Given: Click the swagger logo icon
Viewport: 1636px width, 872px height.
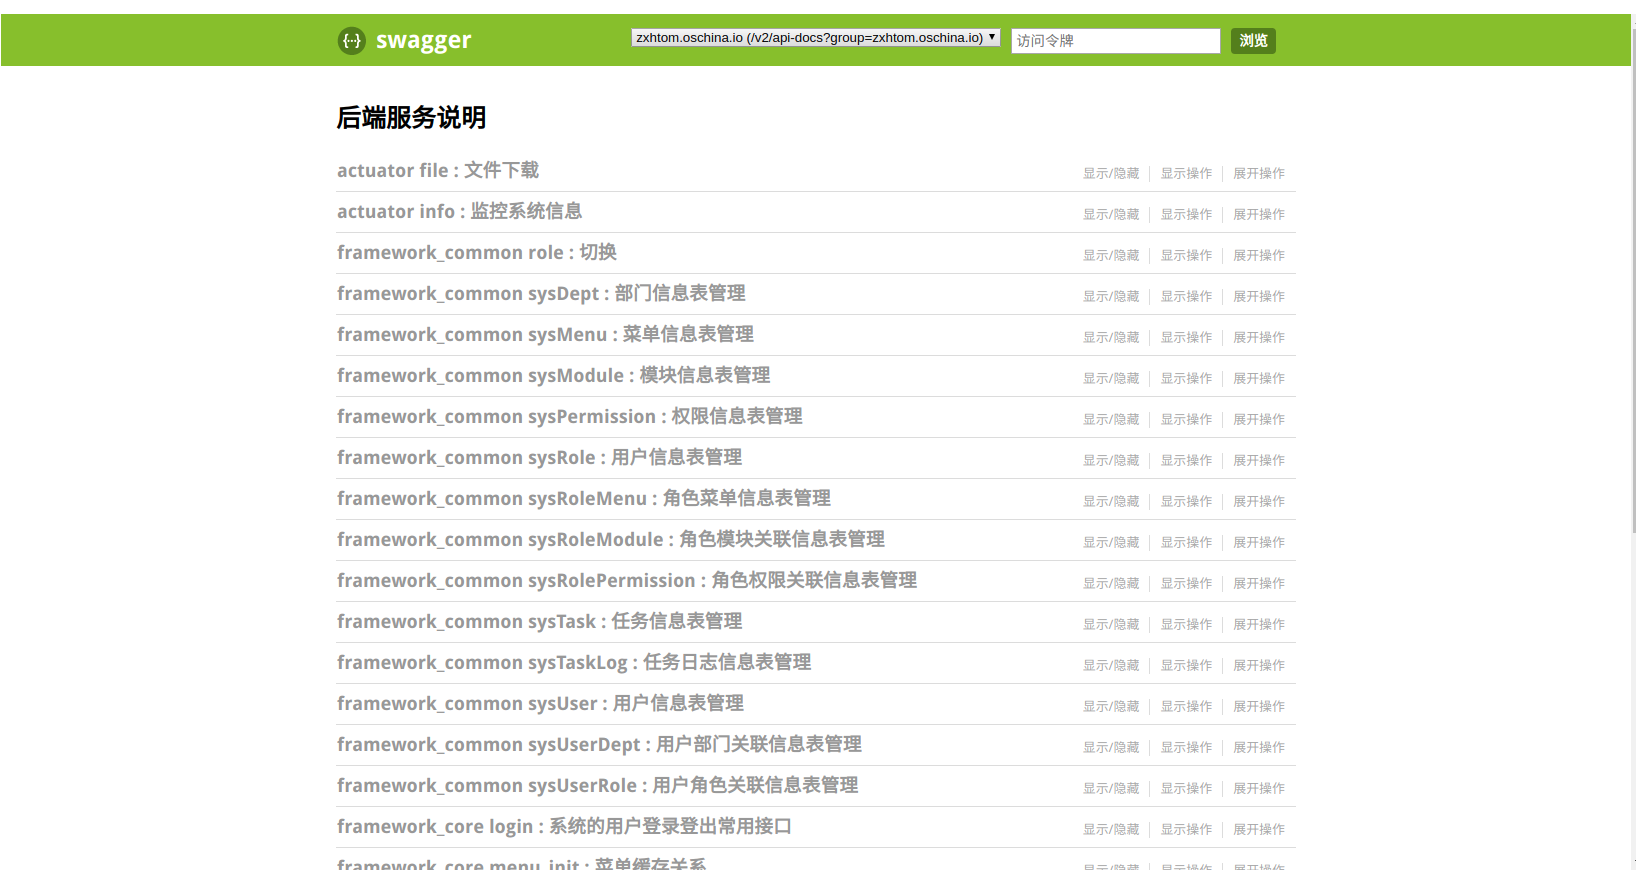Looking at the screenshot, I should click(x=351, y=41).
